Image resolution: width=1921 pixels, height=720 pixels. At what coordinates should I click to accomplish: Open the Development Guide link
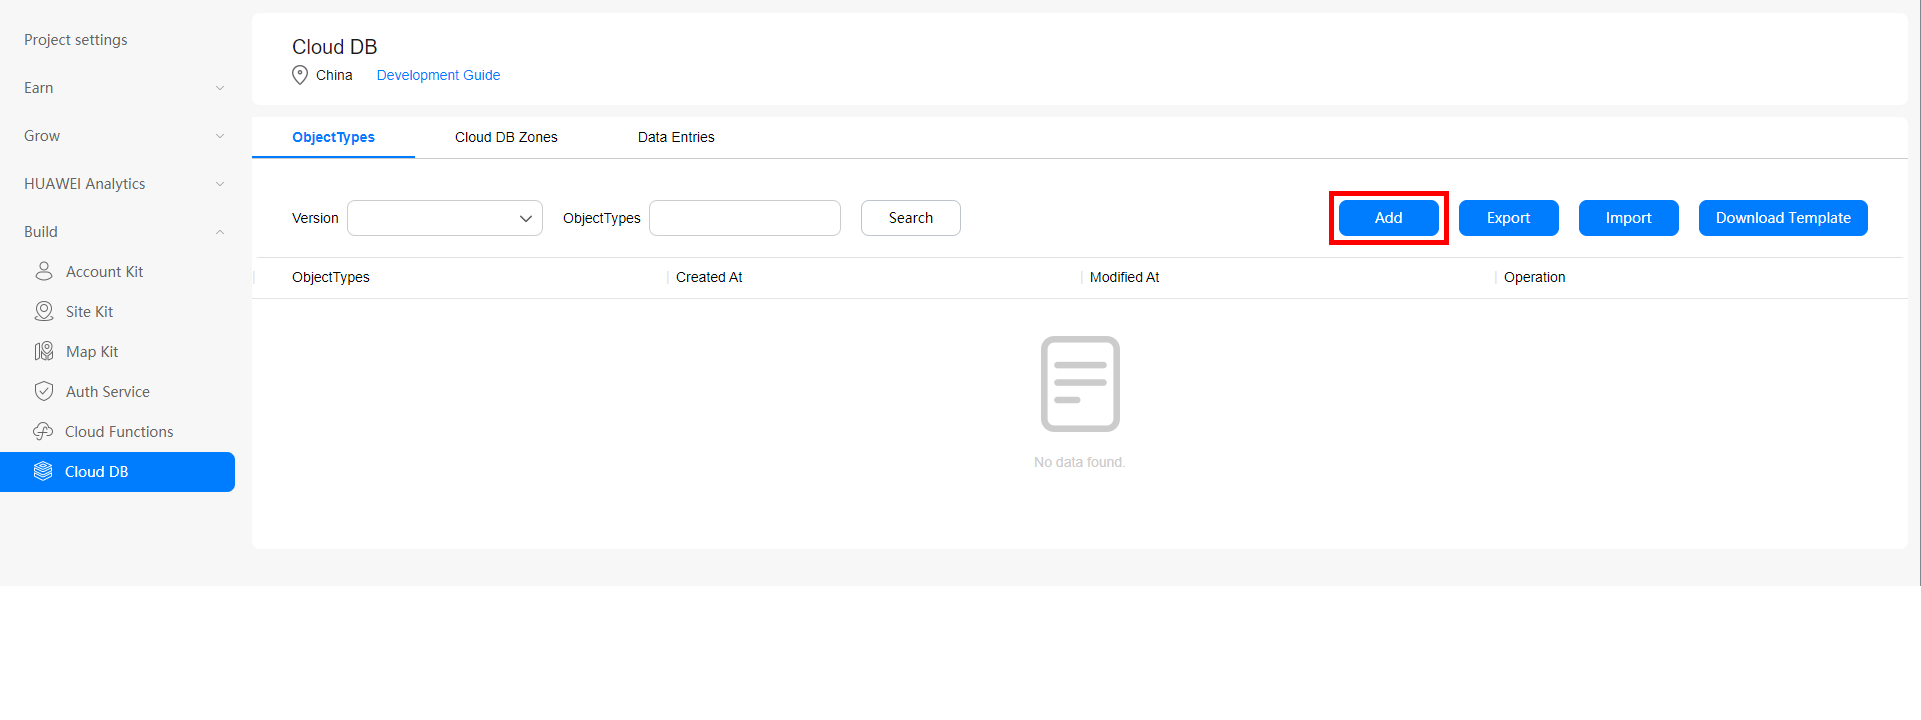(x=438, y=75)
